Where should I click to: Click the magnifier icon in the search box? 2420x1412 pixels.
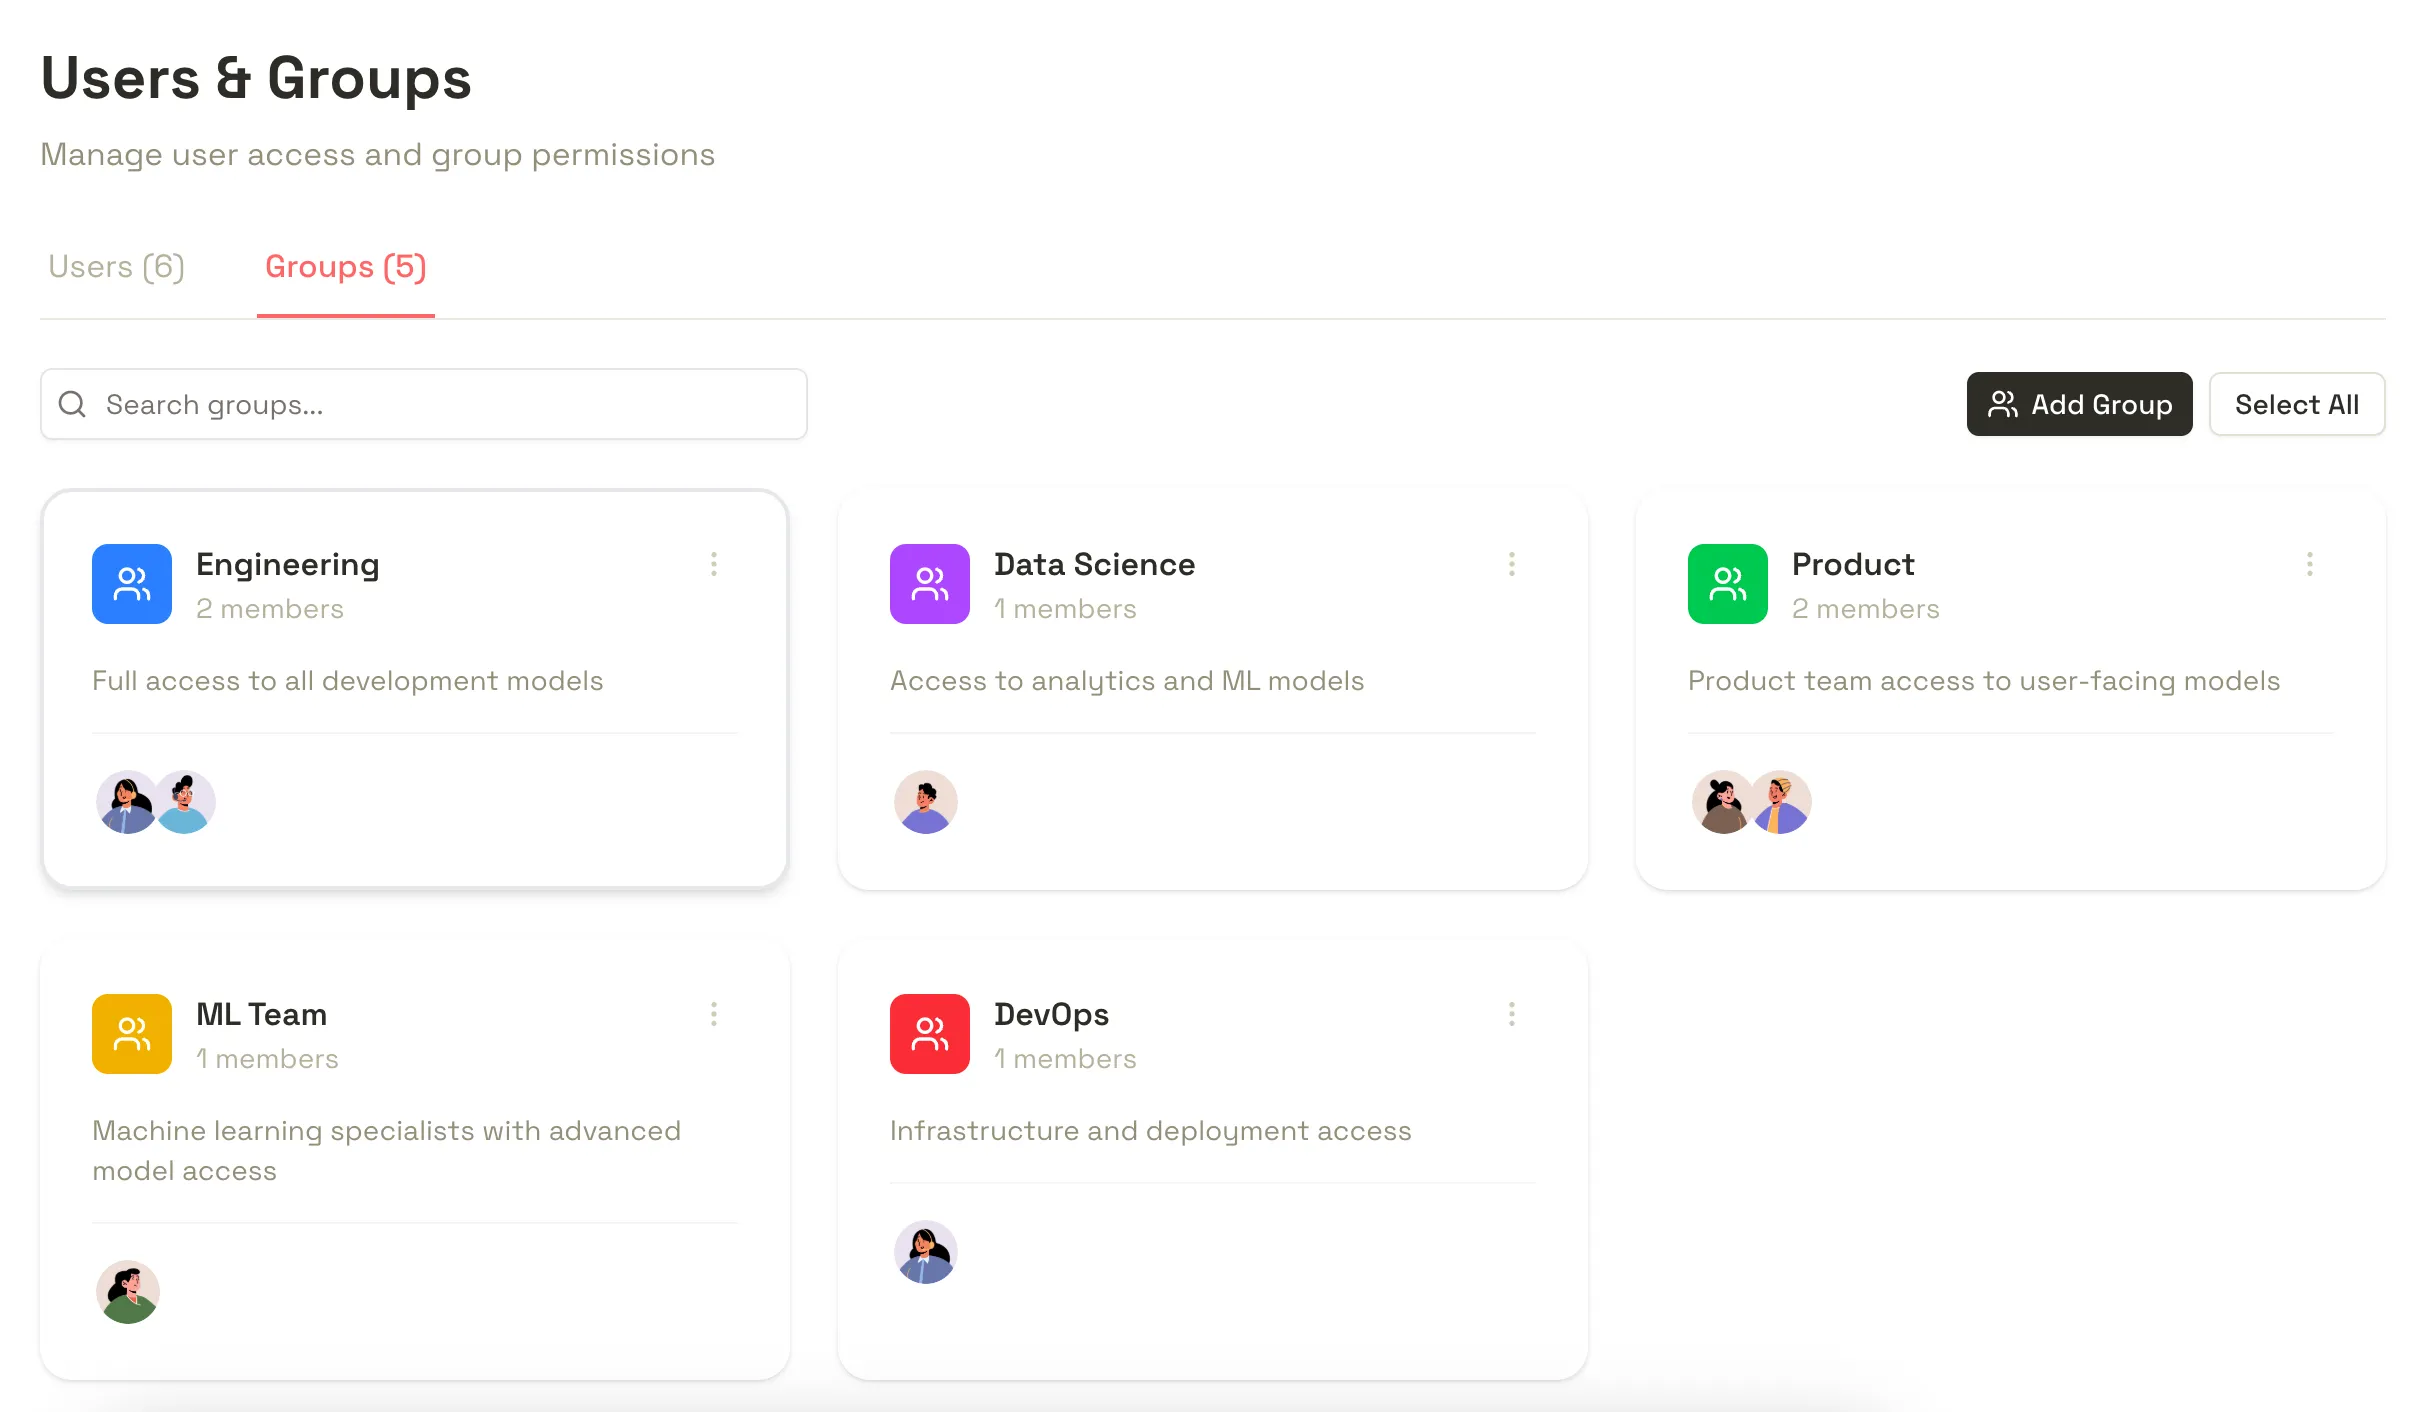click(x=72, y=404)
